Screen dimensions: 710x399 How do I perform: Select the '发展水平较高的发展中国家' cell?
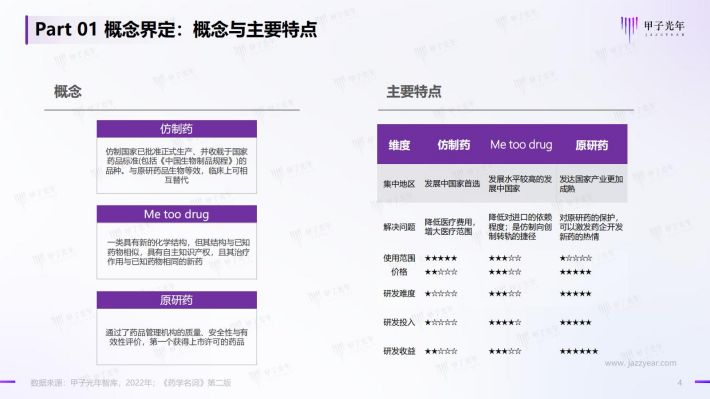coord(520,184)
